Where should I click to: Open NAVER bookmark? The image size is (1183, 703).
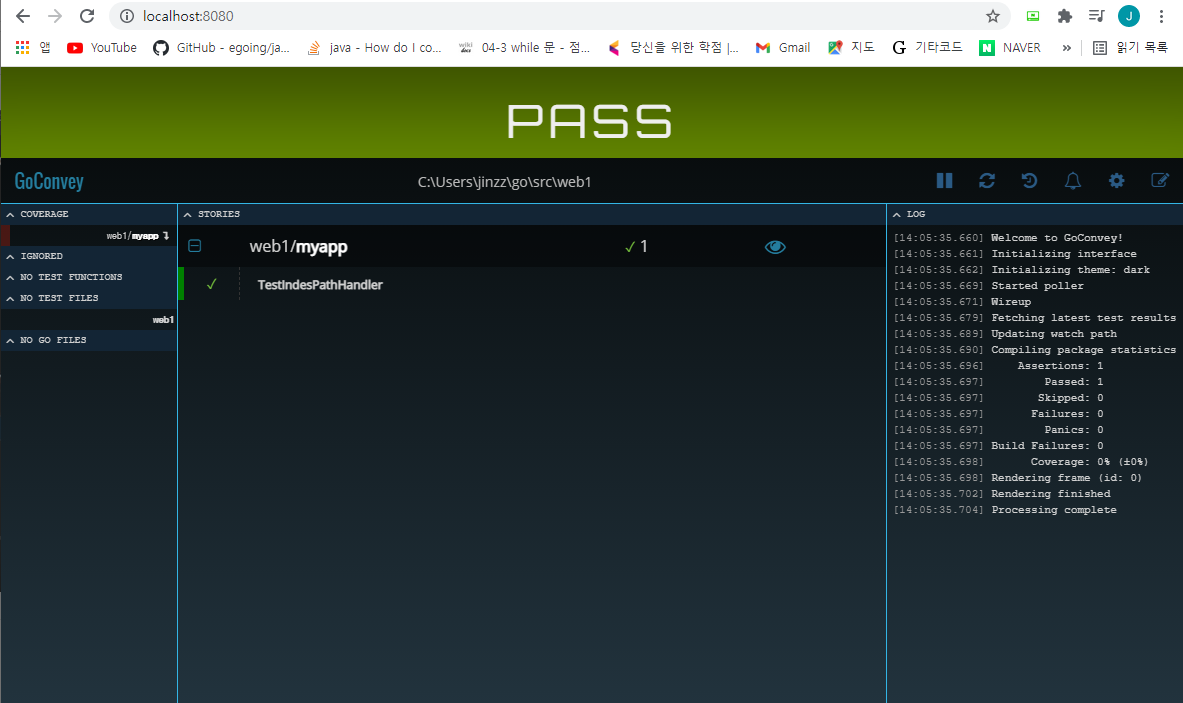(1009, 48)
